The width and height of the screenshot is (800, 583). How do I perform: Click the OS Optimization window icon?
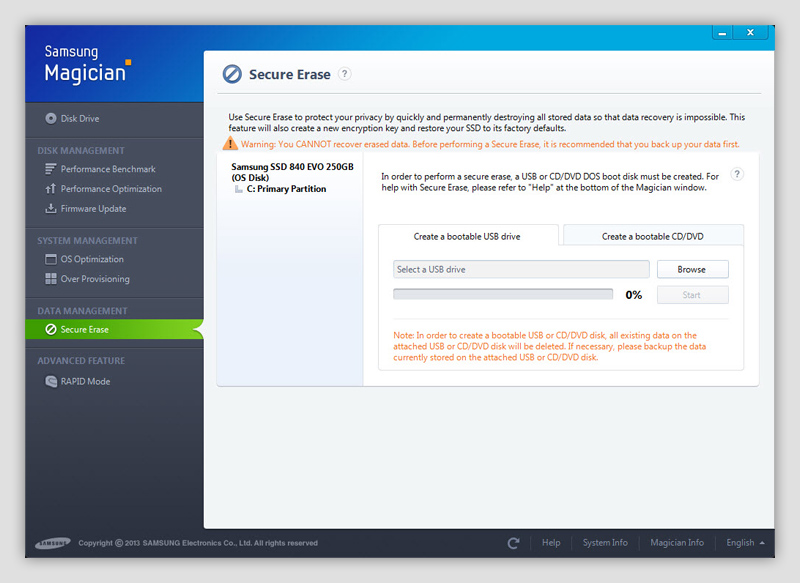(51, 259)
